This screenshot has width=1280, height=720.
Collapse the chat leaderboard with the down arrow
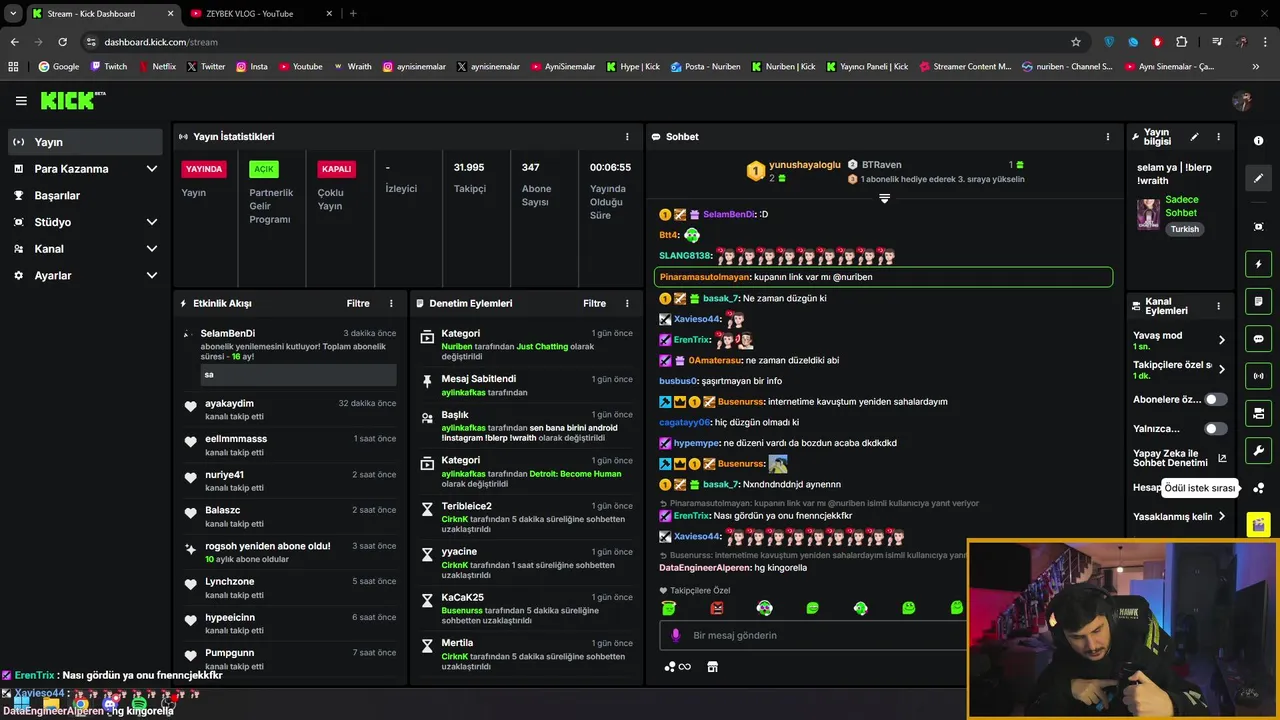click(x=884, y=198)
